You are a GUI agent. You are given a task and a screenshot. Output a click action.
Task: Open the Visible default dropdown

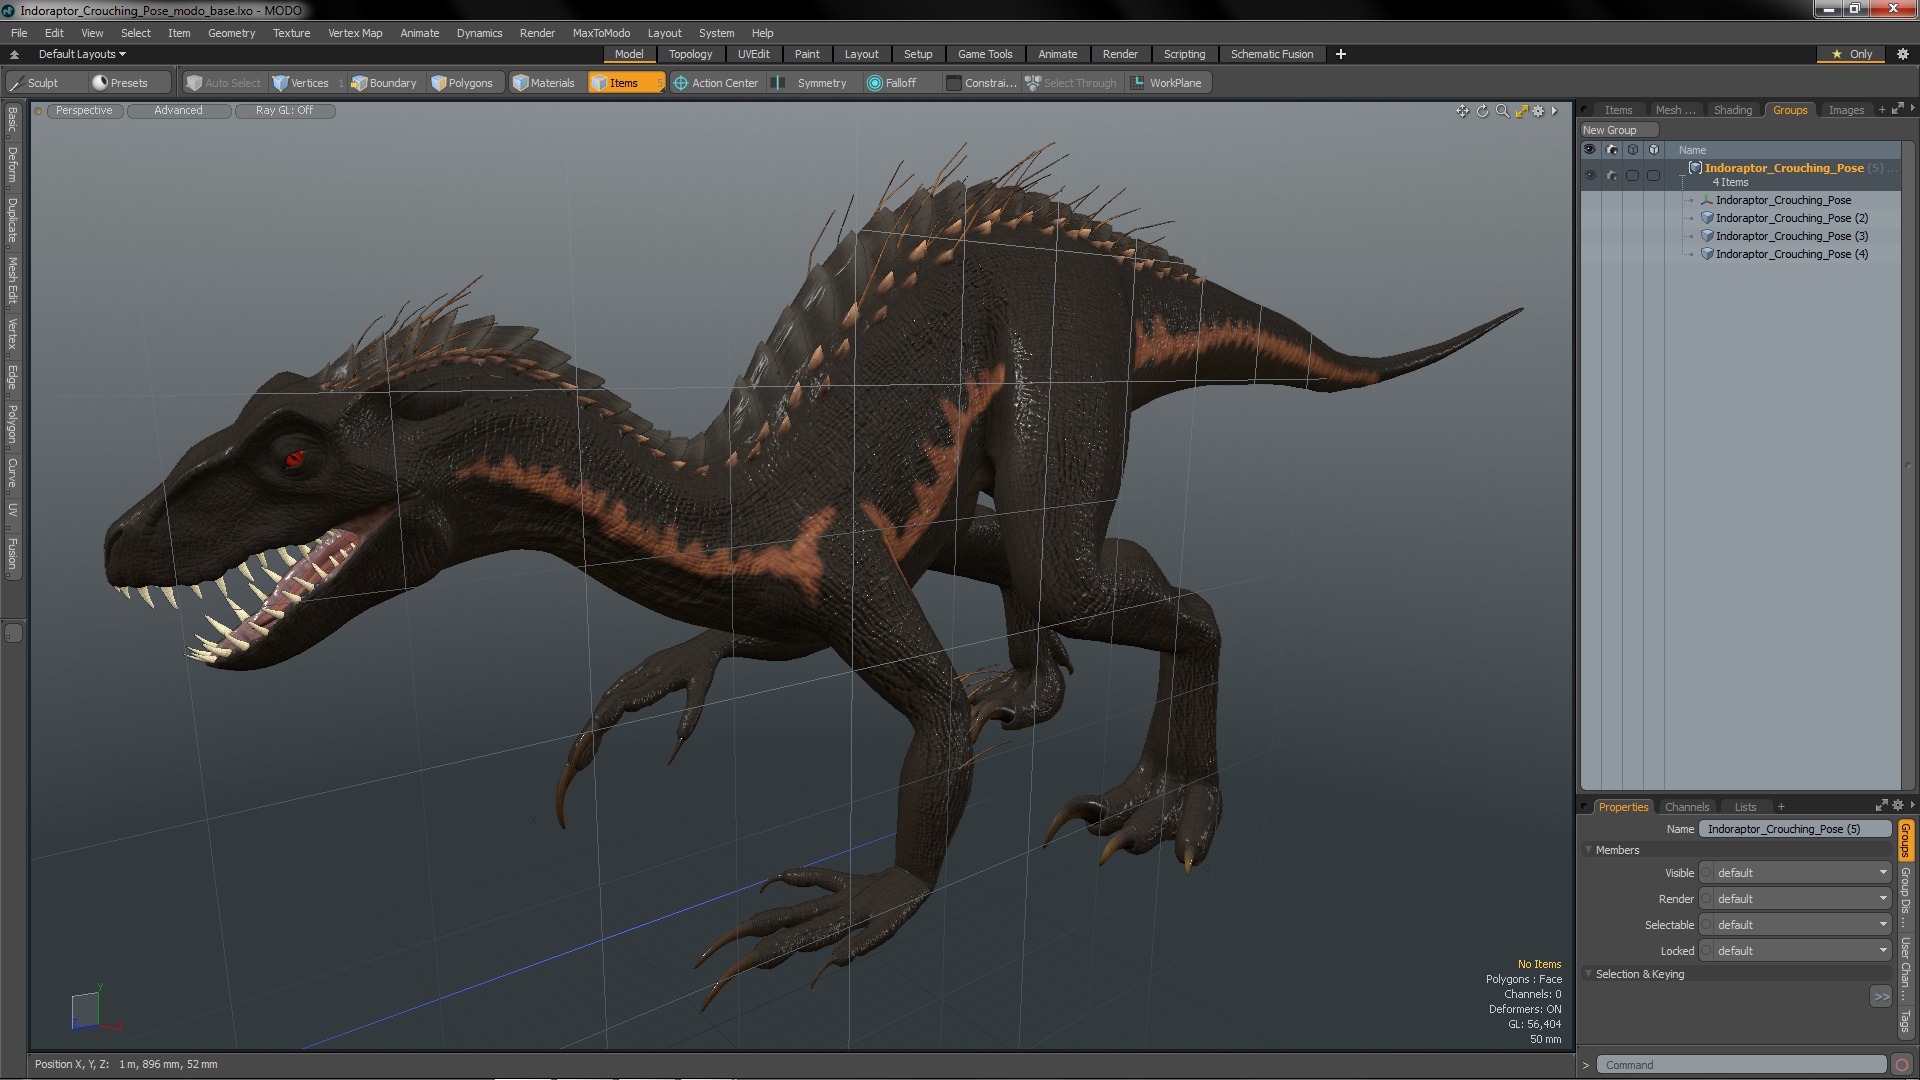pyautogui.click(x=1801, y=873)
